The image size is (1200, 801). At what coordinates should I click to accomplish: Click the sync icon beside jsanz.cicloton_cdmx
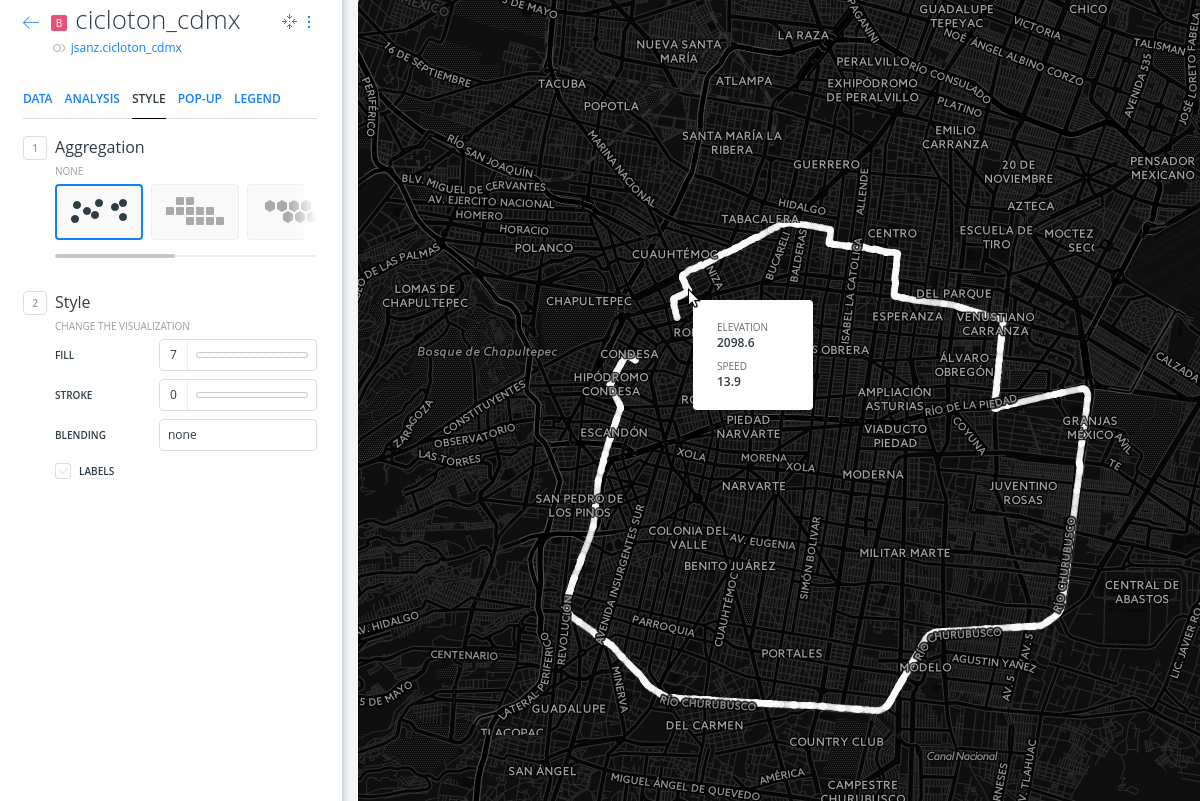pyautogui.click(x=58, y=47)
